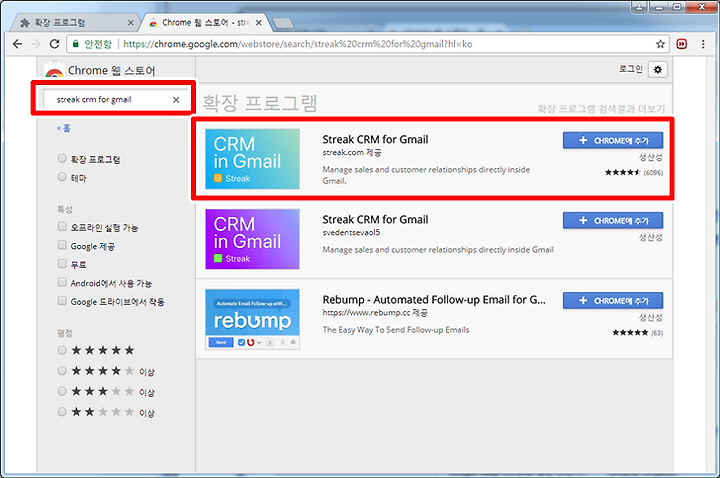Image resolution: width=720 pixels, height=478 pixels.
Task: Check the 오프라인 실행 가능 box
Action: click(x=62, y=226)
